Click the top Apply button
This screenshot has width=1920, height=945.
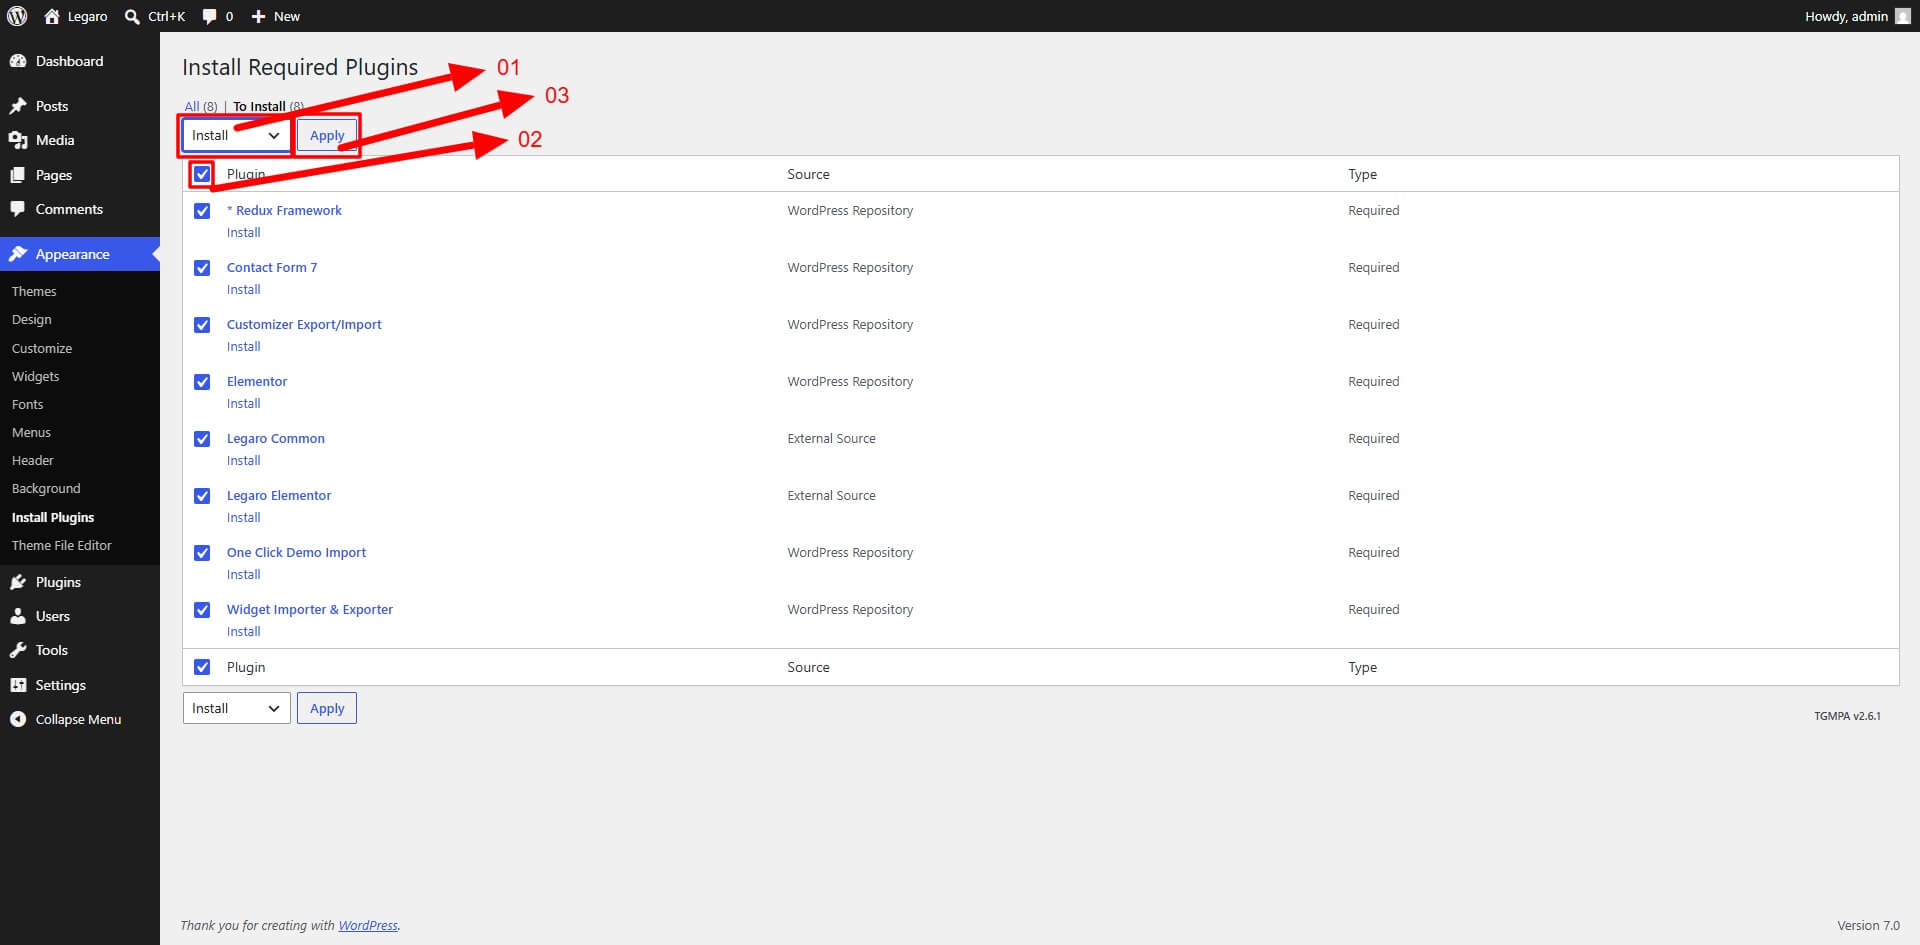(x=327, y=135)
